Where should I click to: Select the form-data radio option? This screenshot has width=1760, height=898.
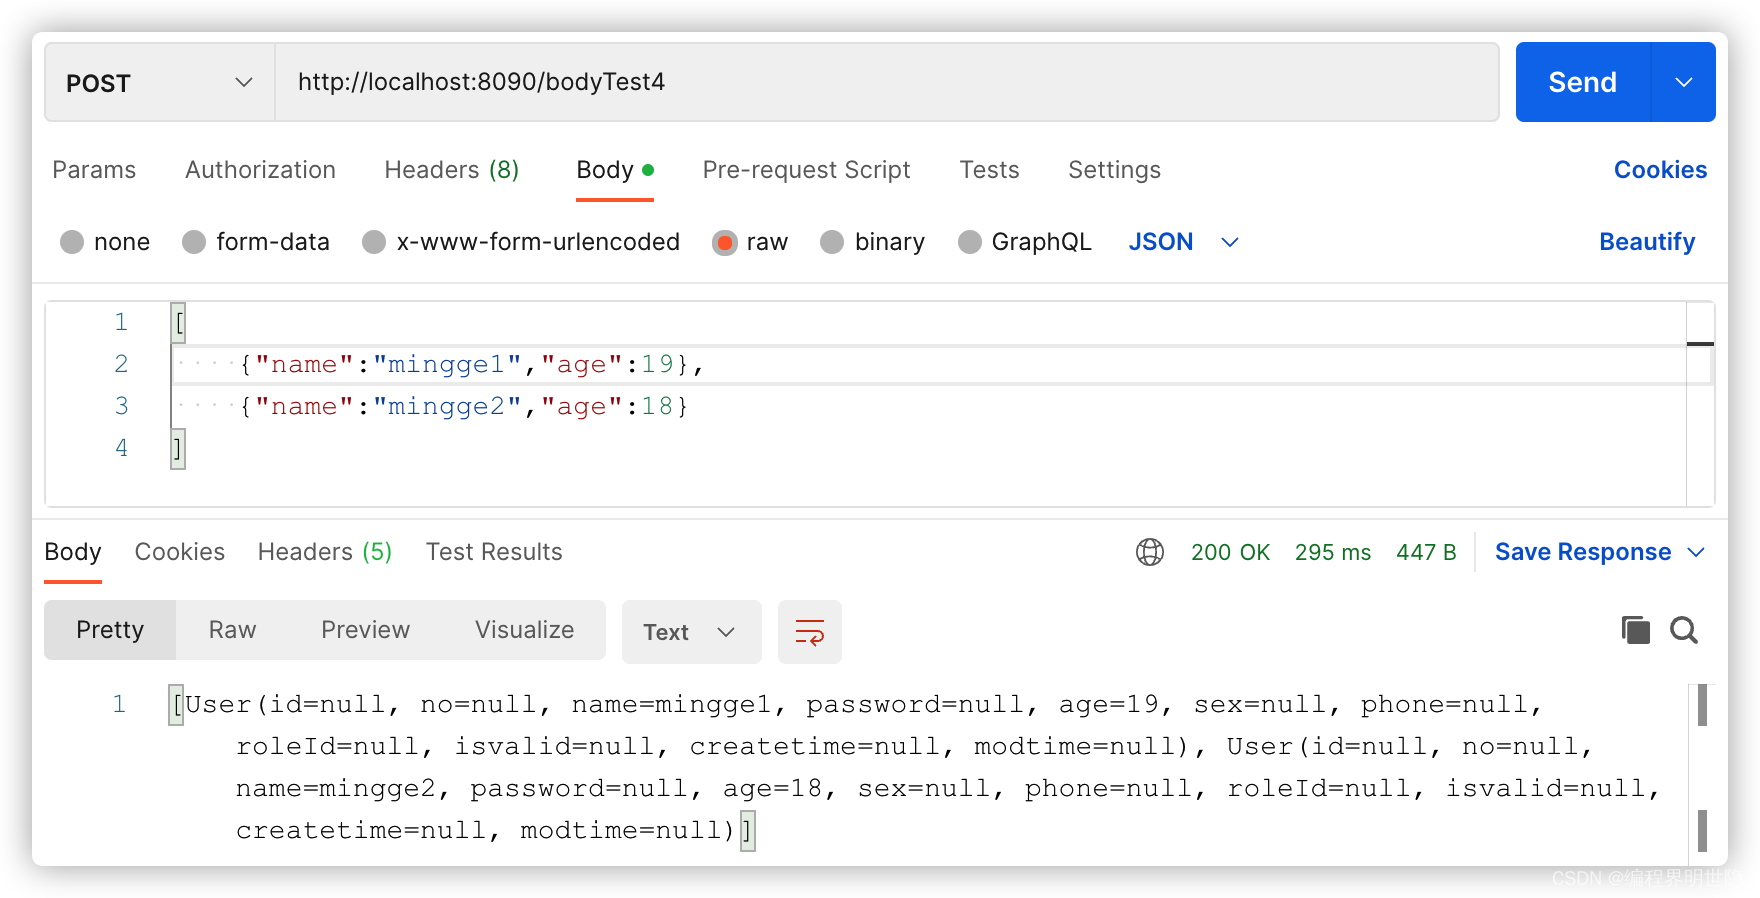[x=195, y=242]
